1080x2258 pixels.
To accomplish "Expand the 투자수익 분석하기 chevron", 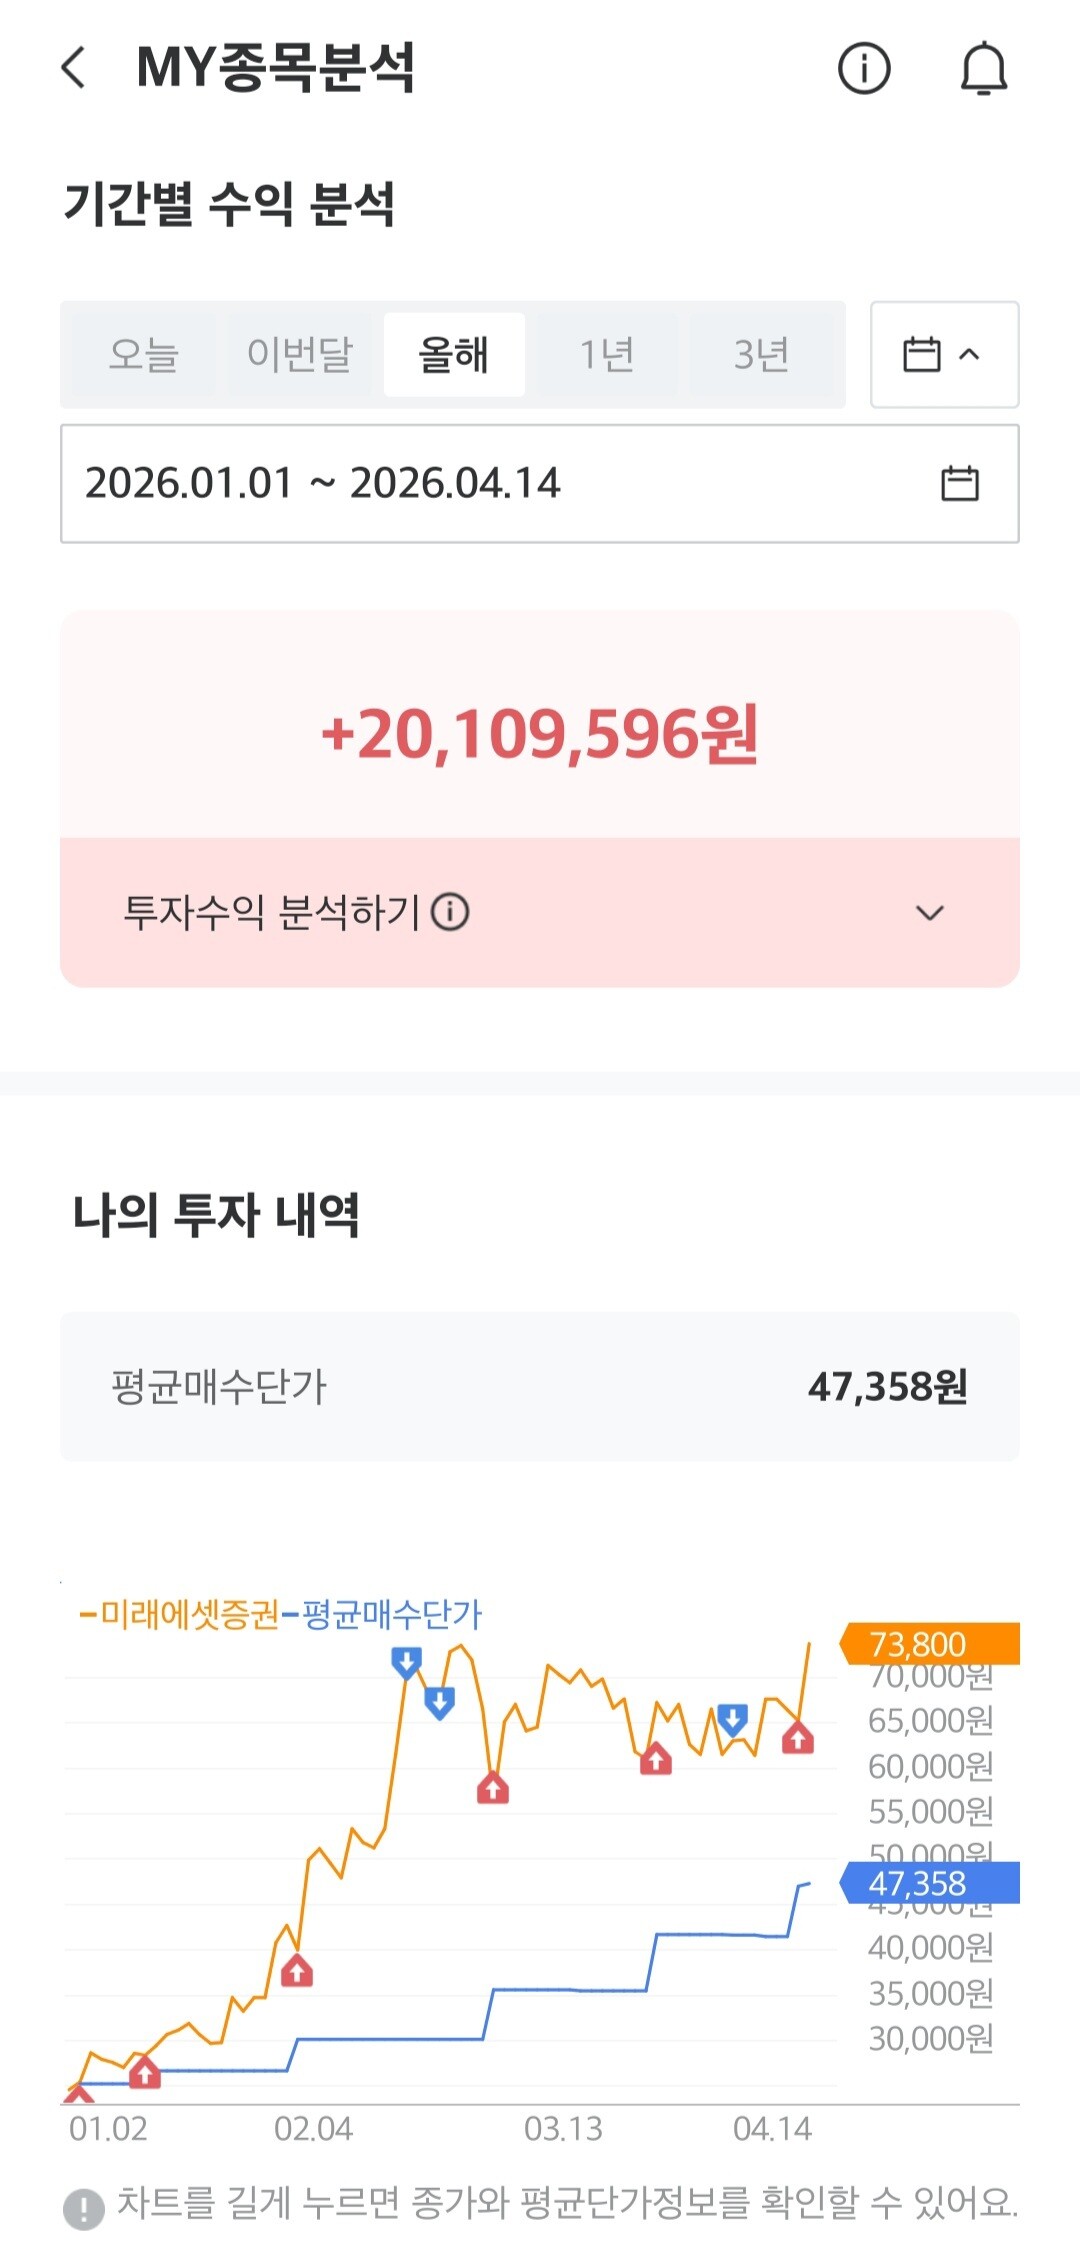I will (929, 913).
